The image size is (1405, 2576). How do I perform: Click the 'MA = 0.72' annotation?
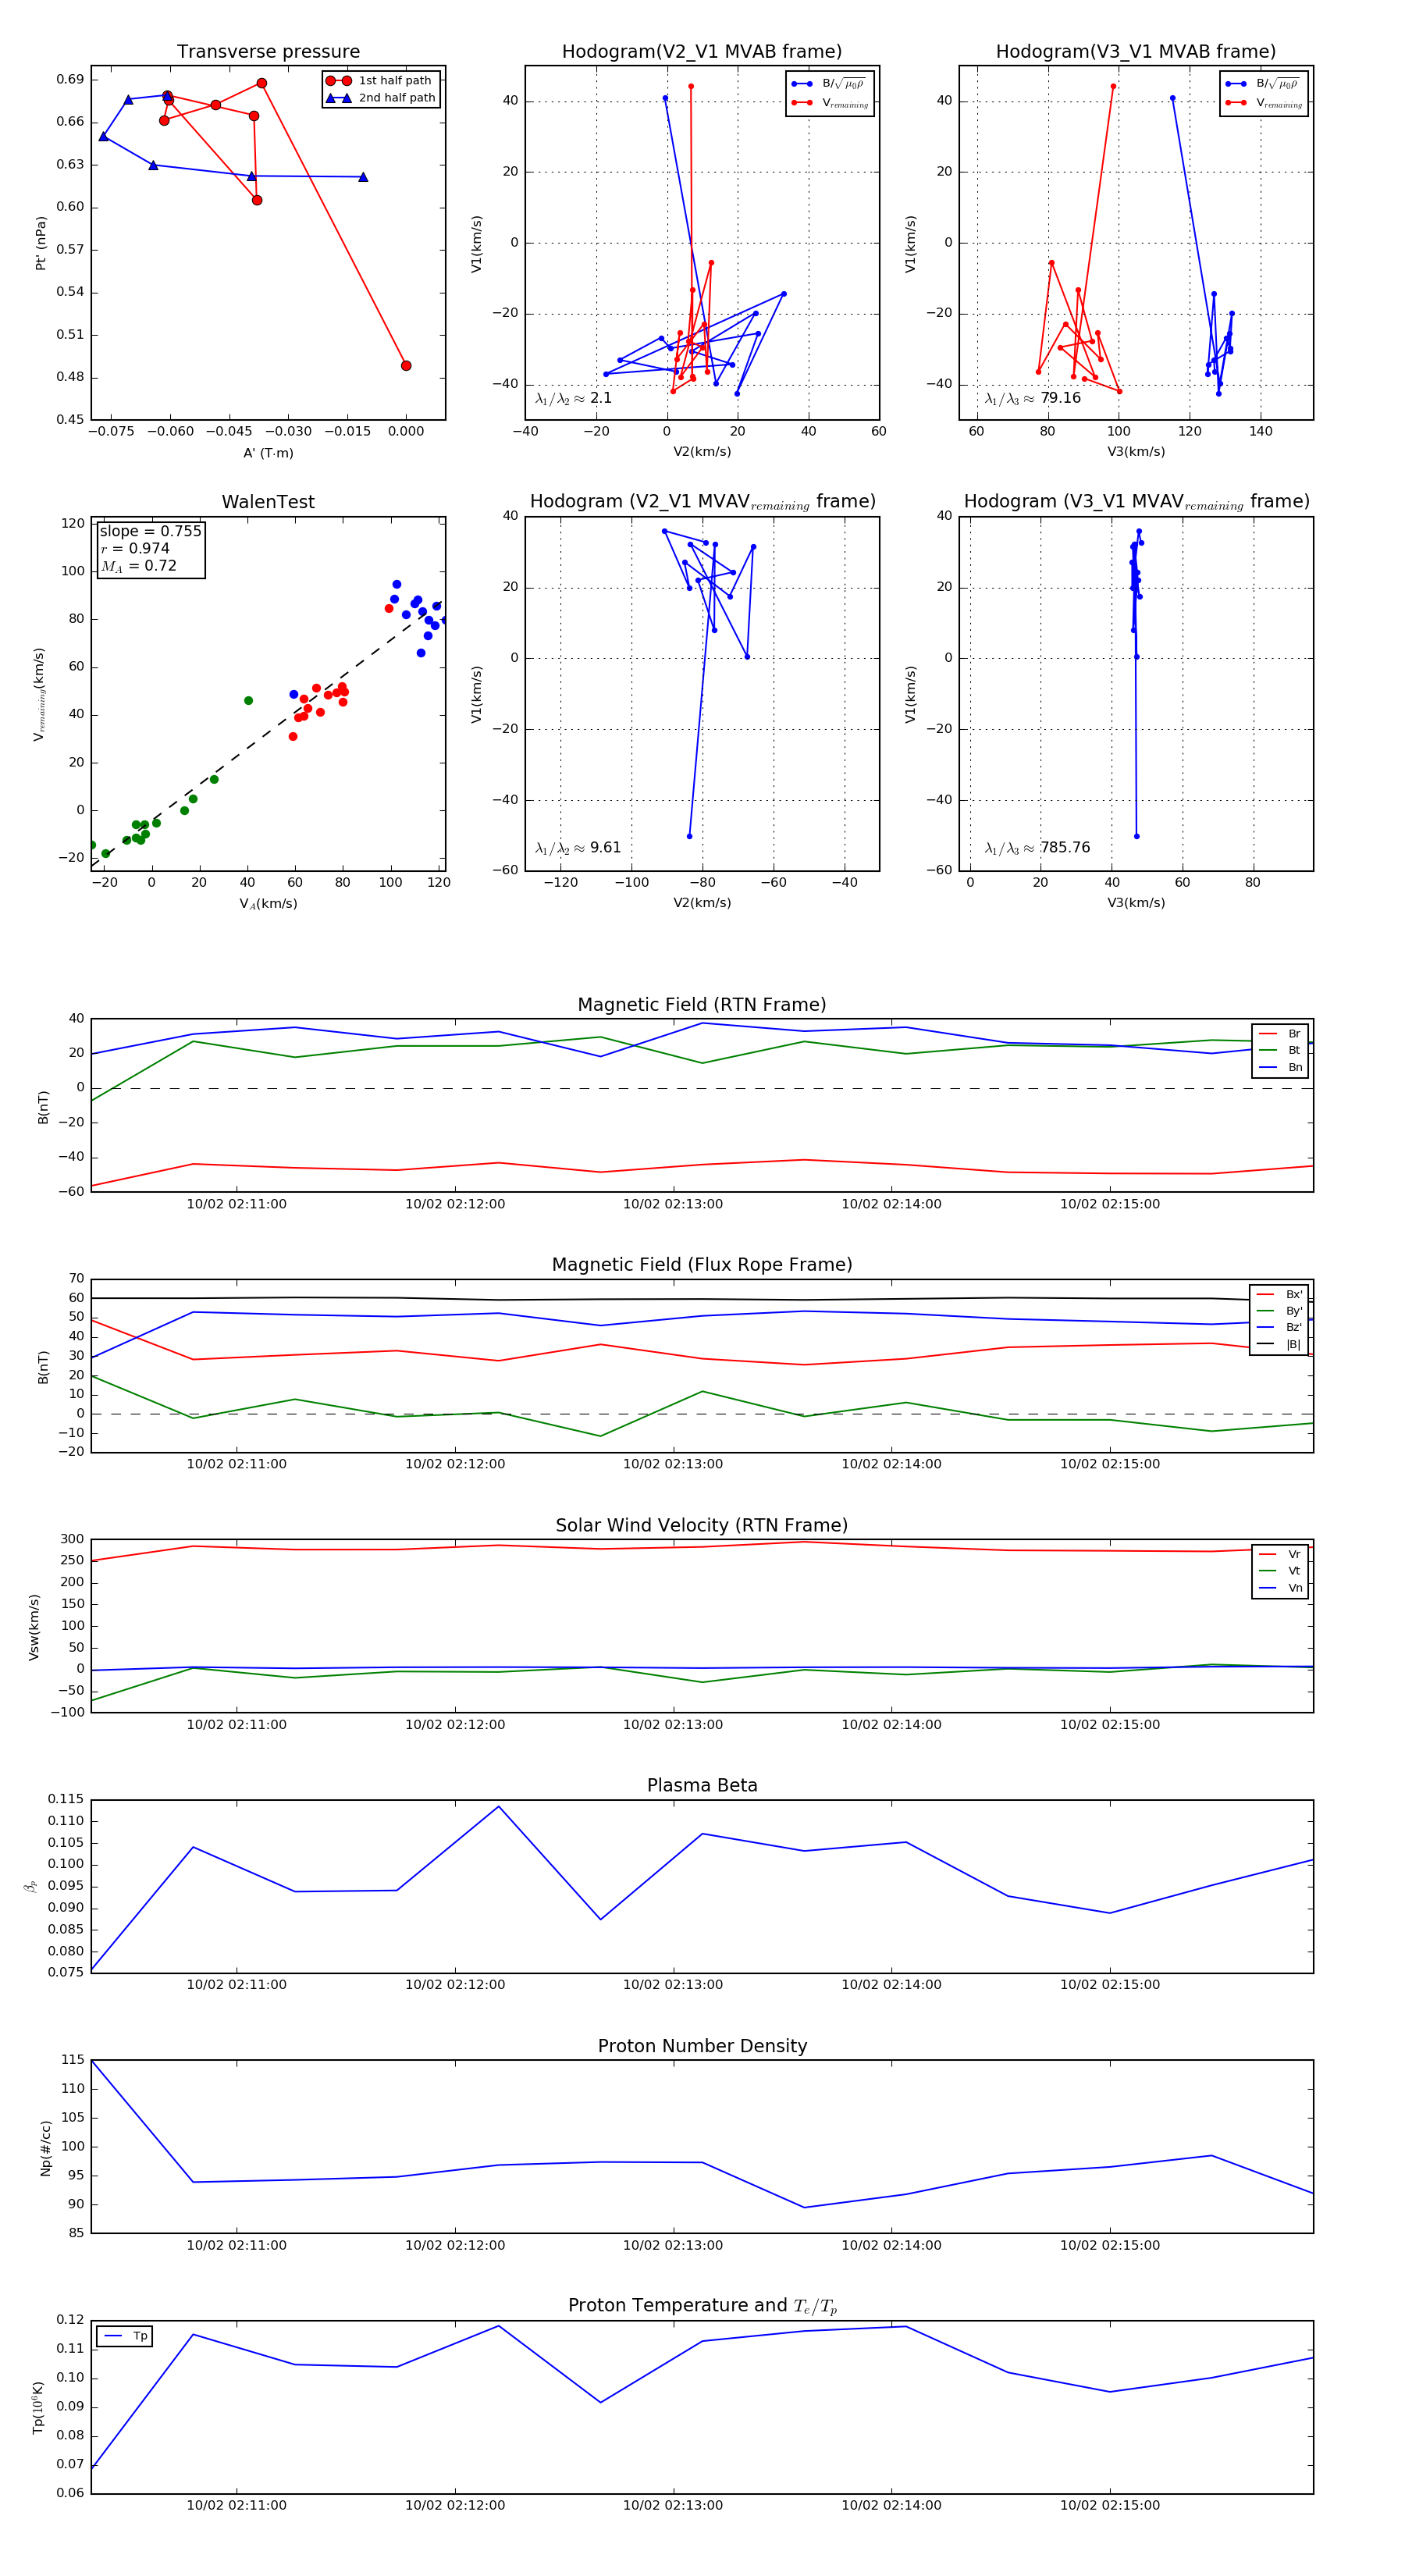138,566
